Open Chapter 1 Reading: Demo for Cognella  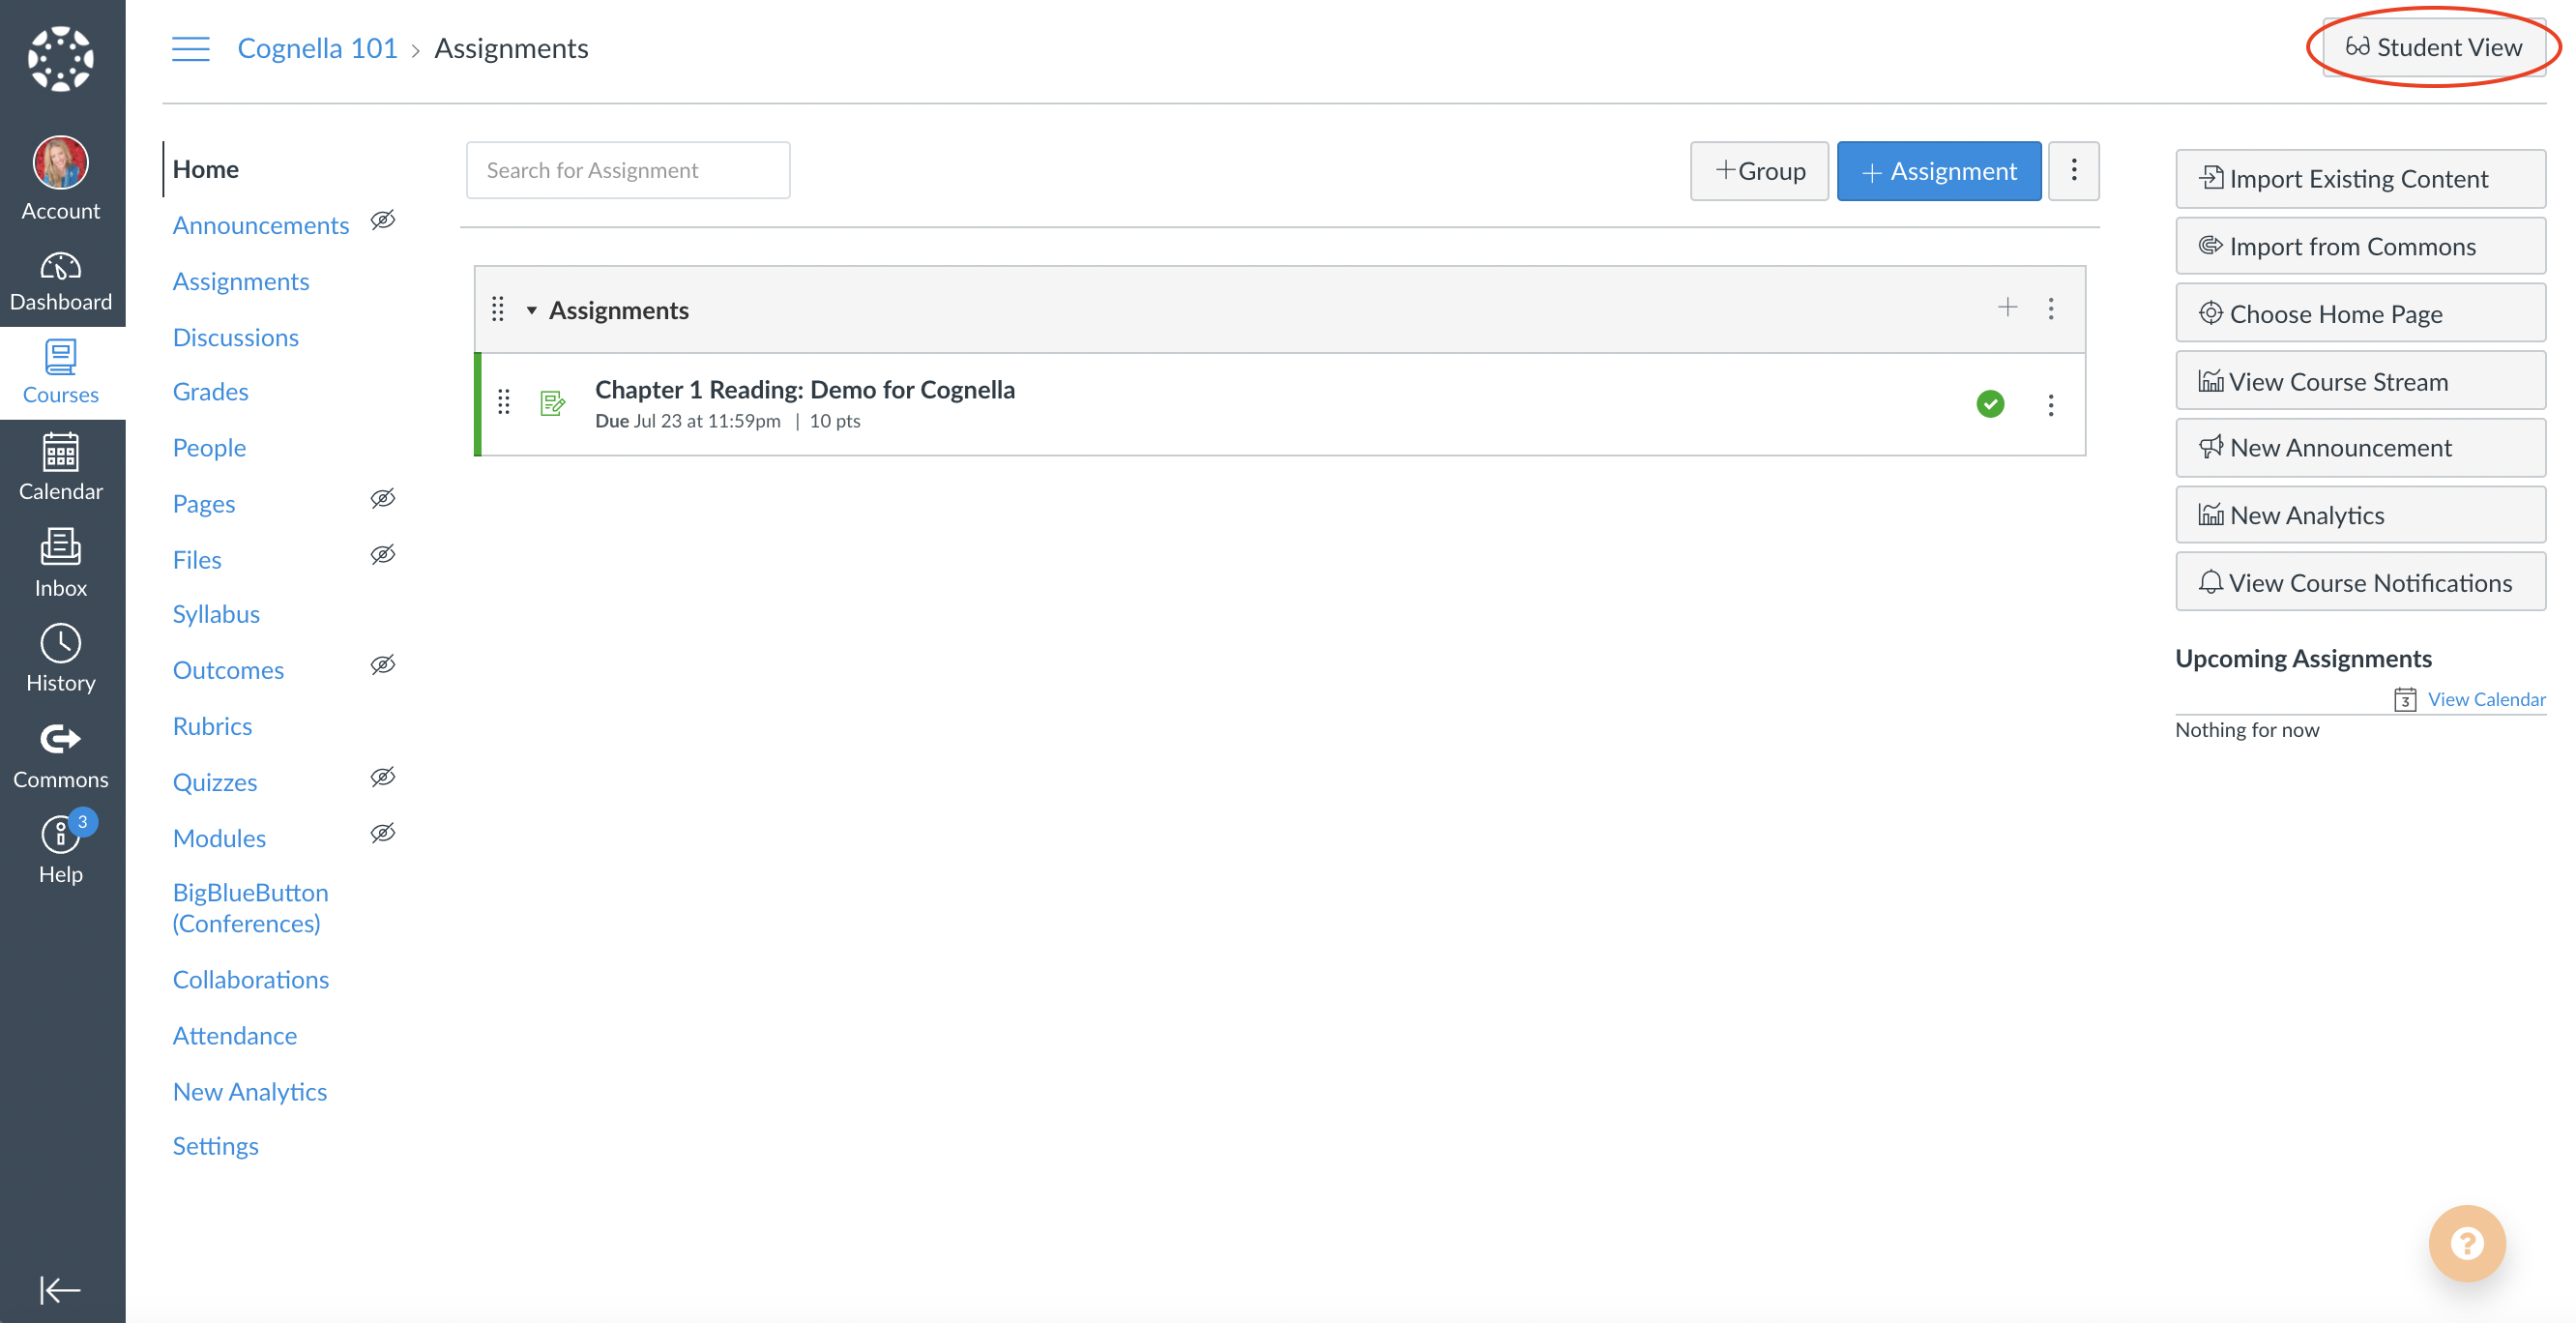point(804,389)
